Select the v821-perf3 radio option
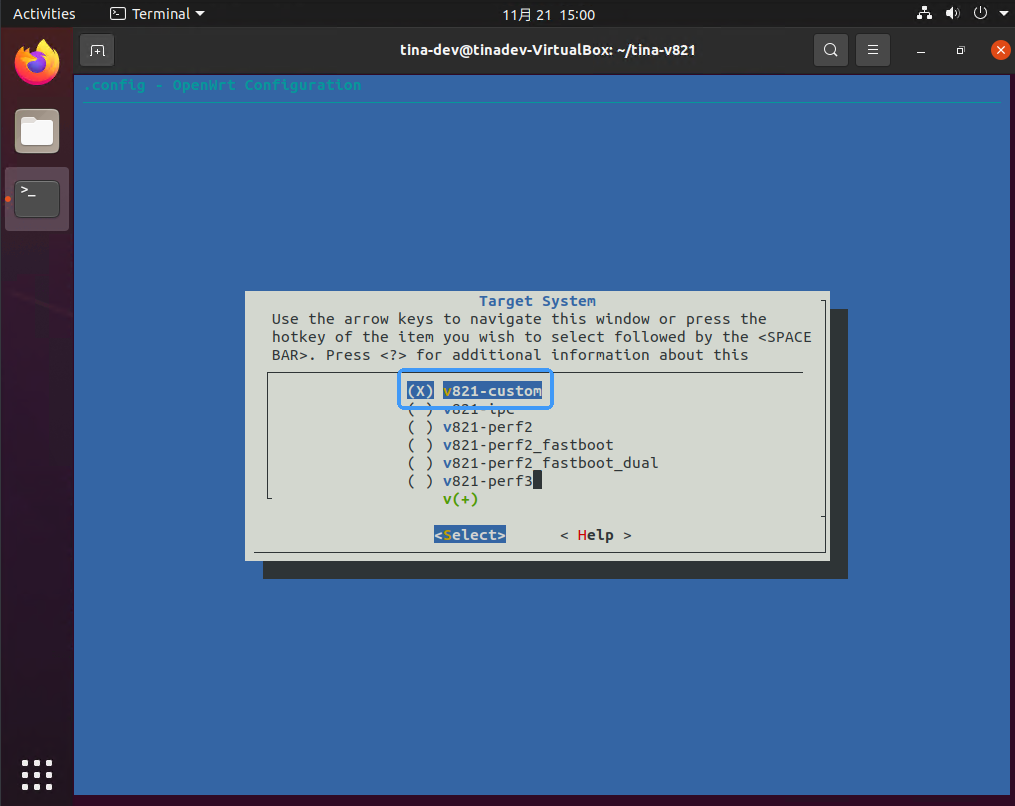This screenshot has height=806, width=1015. (x=487, y=481)
